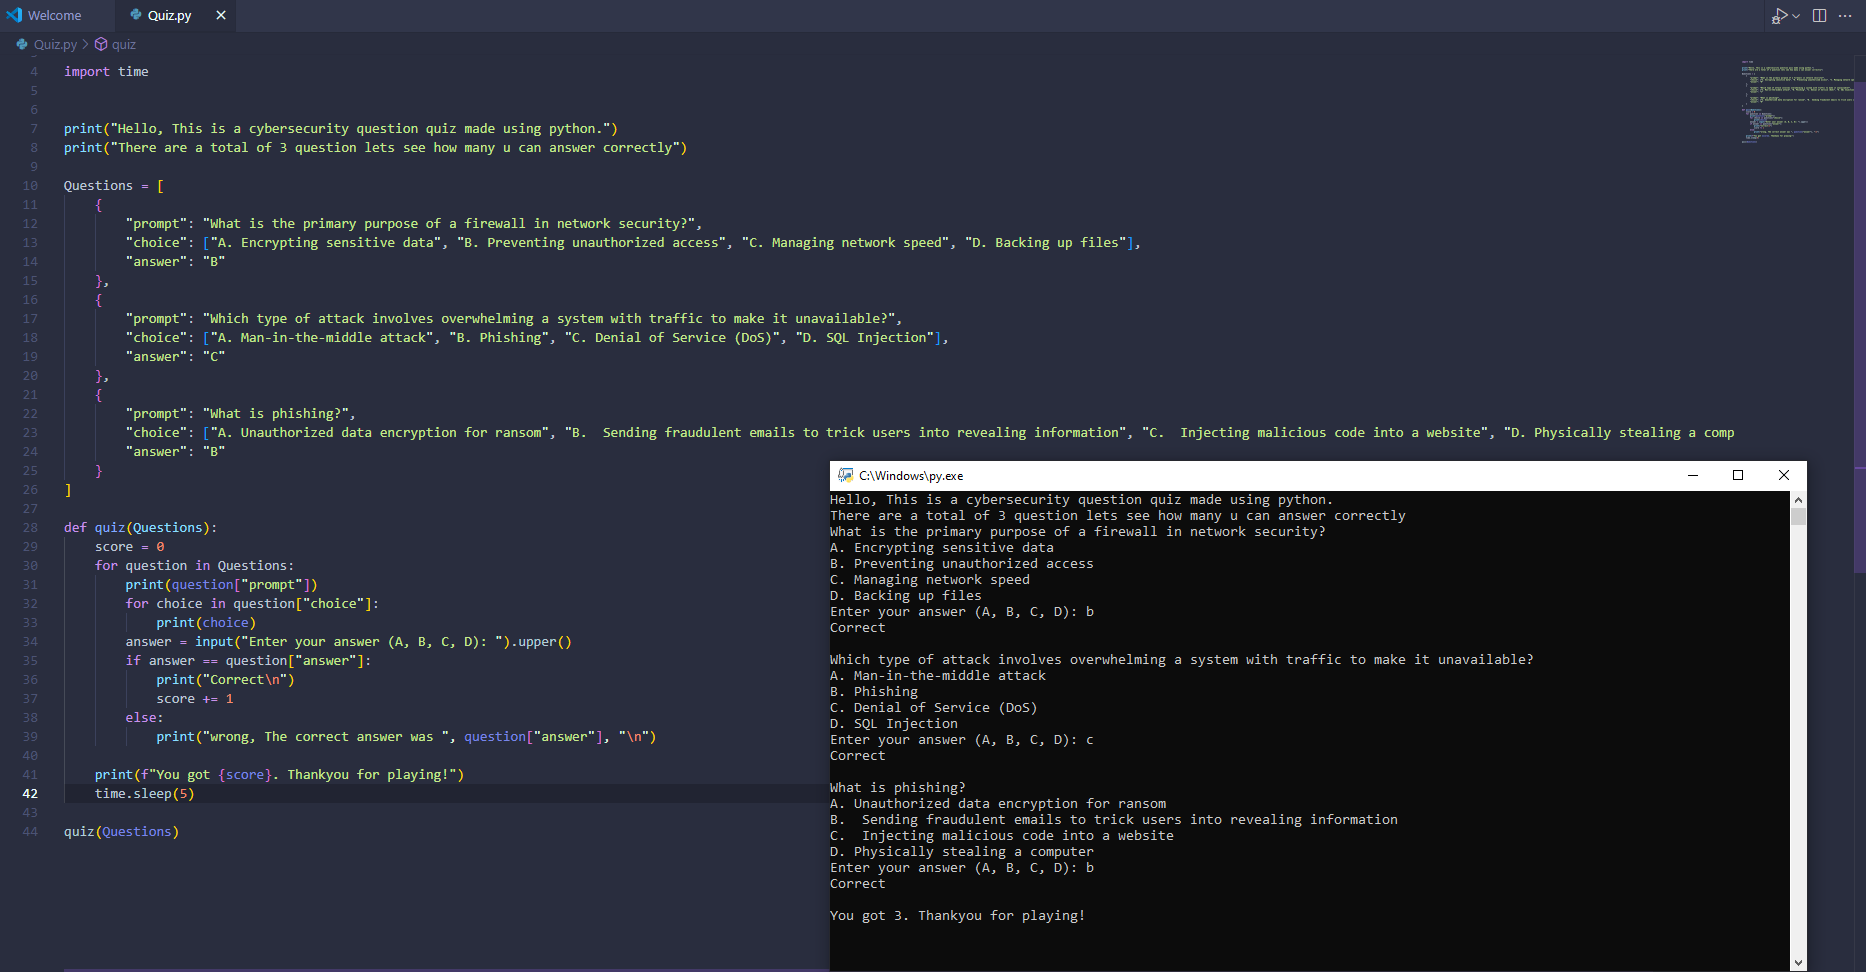
Task: Expand the quiz symbol breadcrumb
Action: [x=123, y=44]
